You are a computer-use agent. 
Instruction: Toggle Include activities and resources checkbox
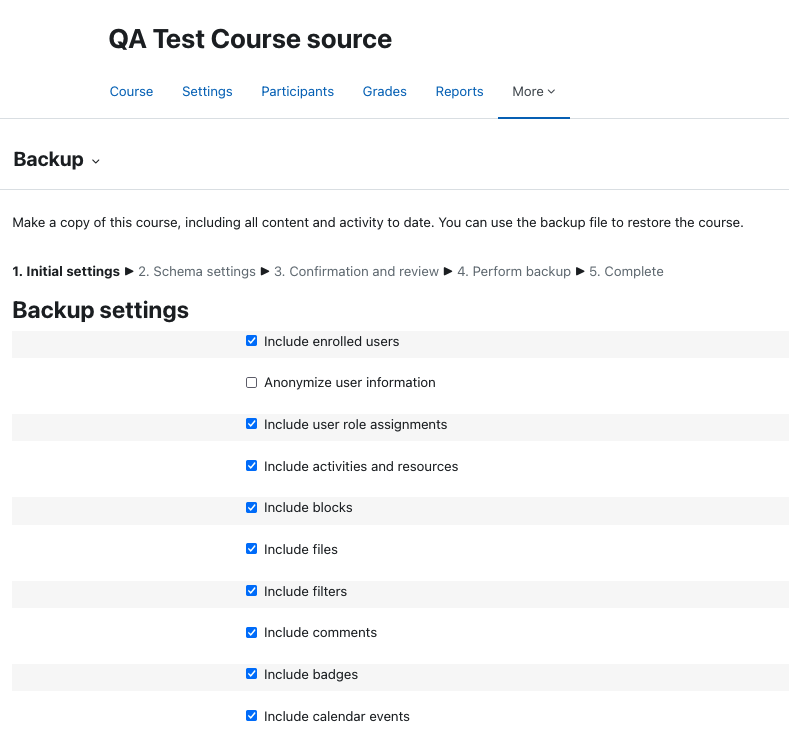point(252,466)
